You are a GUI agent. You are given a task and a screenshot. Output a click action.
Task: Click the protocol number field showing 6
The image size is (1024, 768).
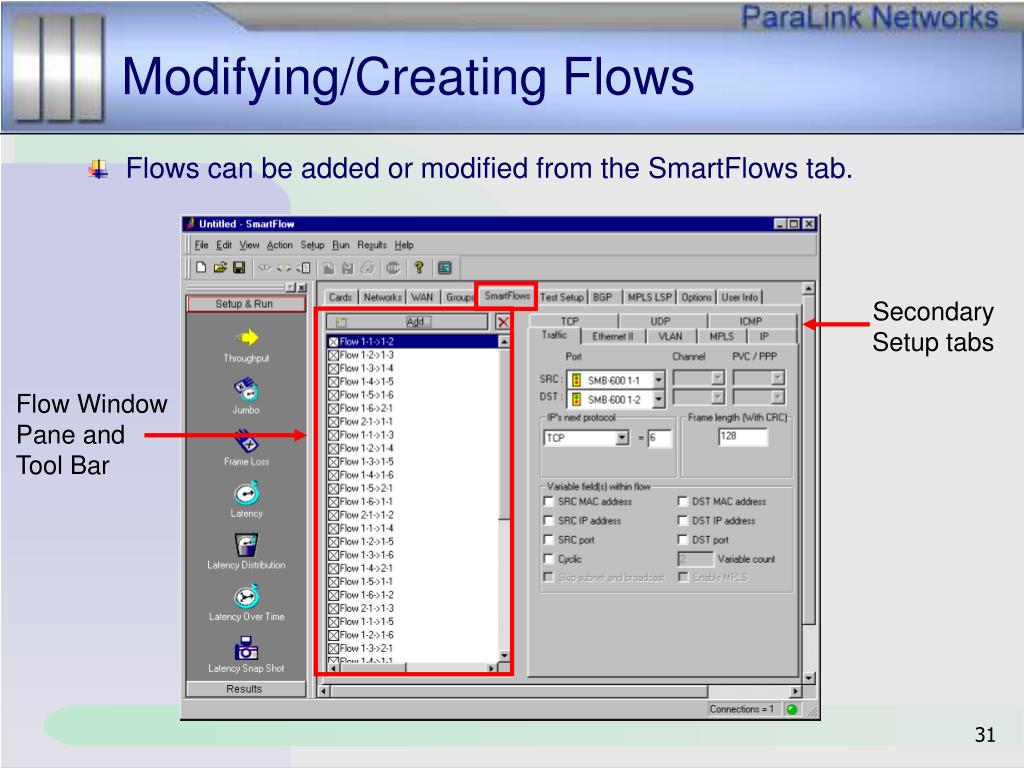click(659, 438)
